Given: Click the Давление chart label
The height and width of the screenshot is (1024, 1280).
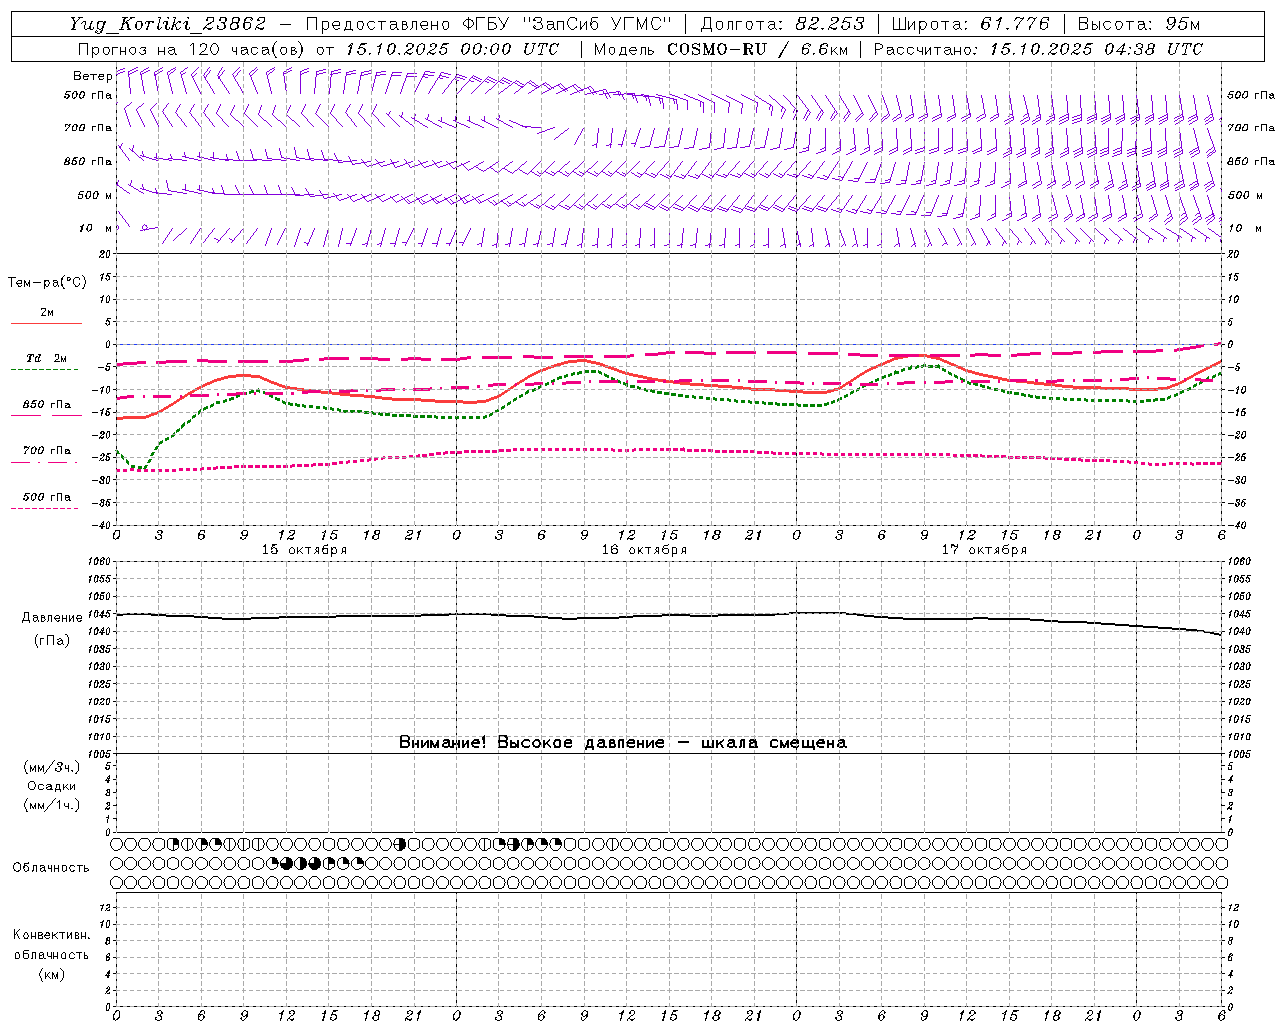Looking at the screenshot, I should (52, 618).
